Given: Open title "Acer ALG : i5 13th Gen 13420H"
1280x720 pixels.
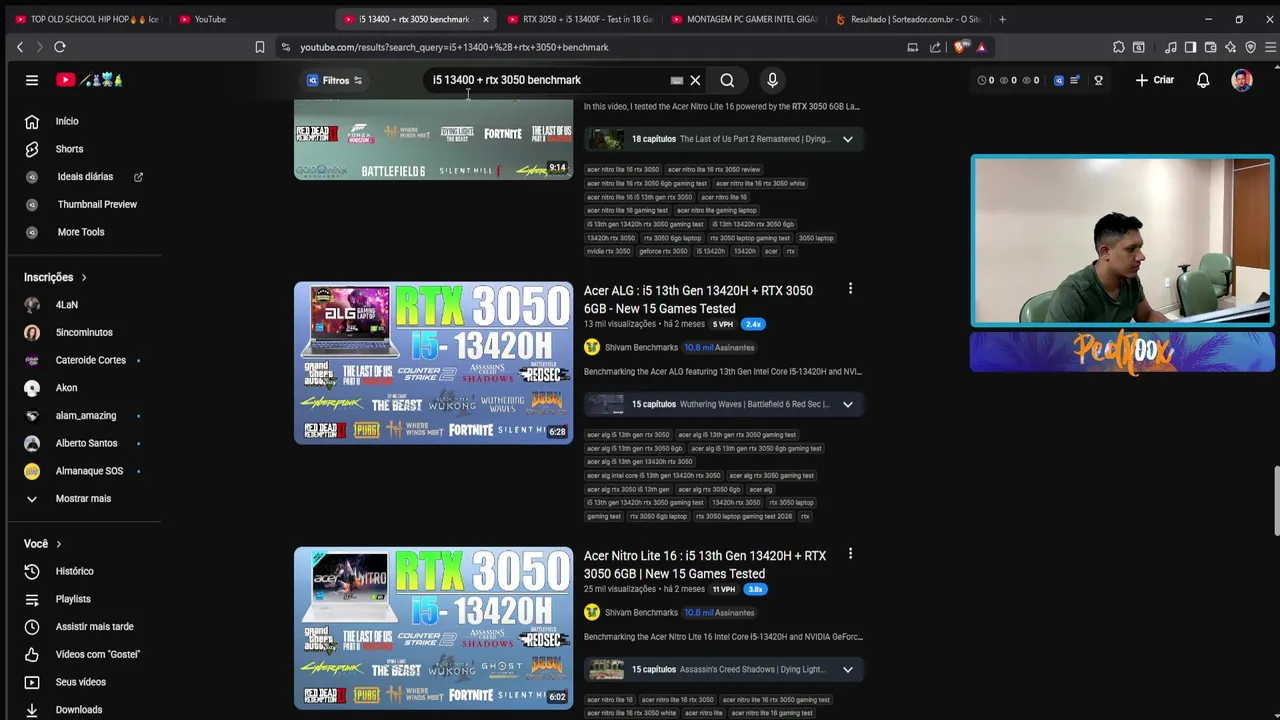Looking at the screenshot, I should pos(698,299).
